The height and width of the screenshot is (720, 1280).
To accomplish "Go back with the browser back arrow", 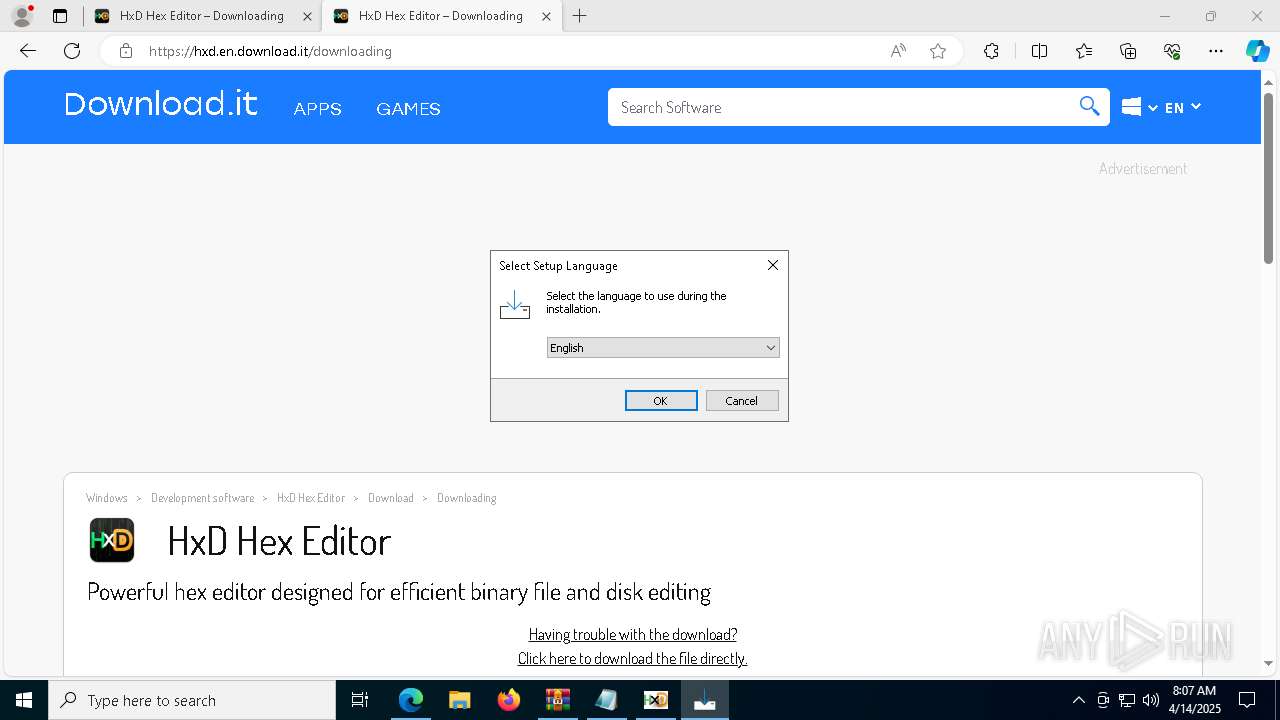I will (28, 51).
